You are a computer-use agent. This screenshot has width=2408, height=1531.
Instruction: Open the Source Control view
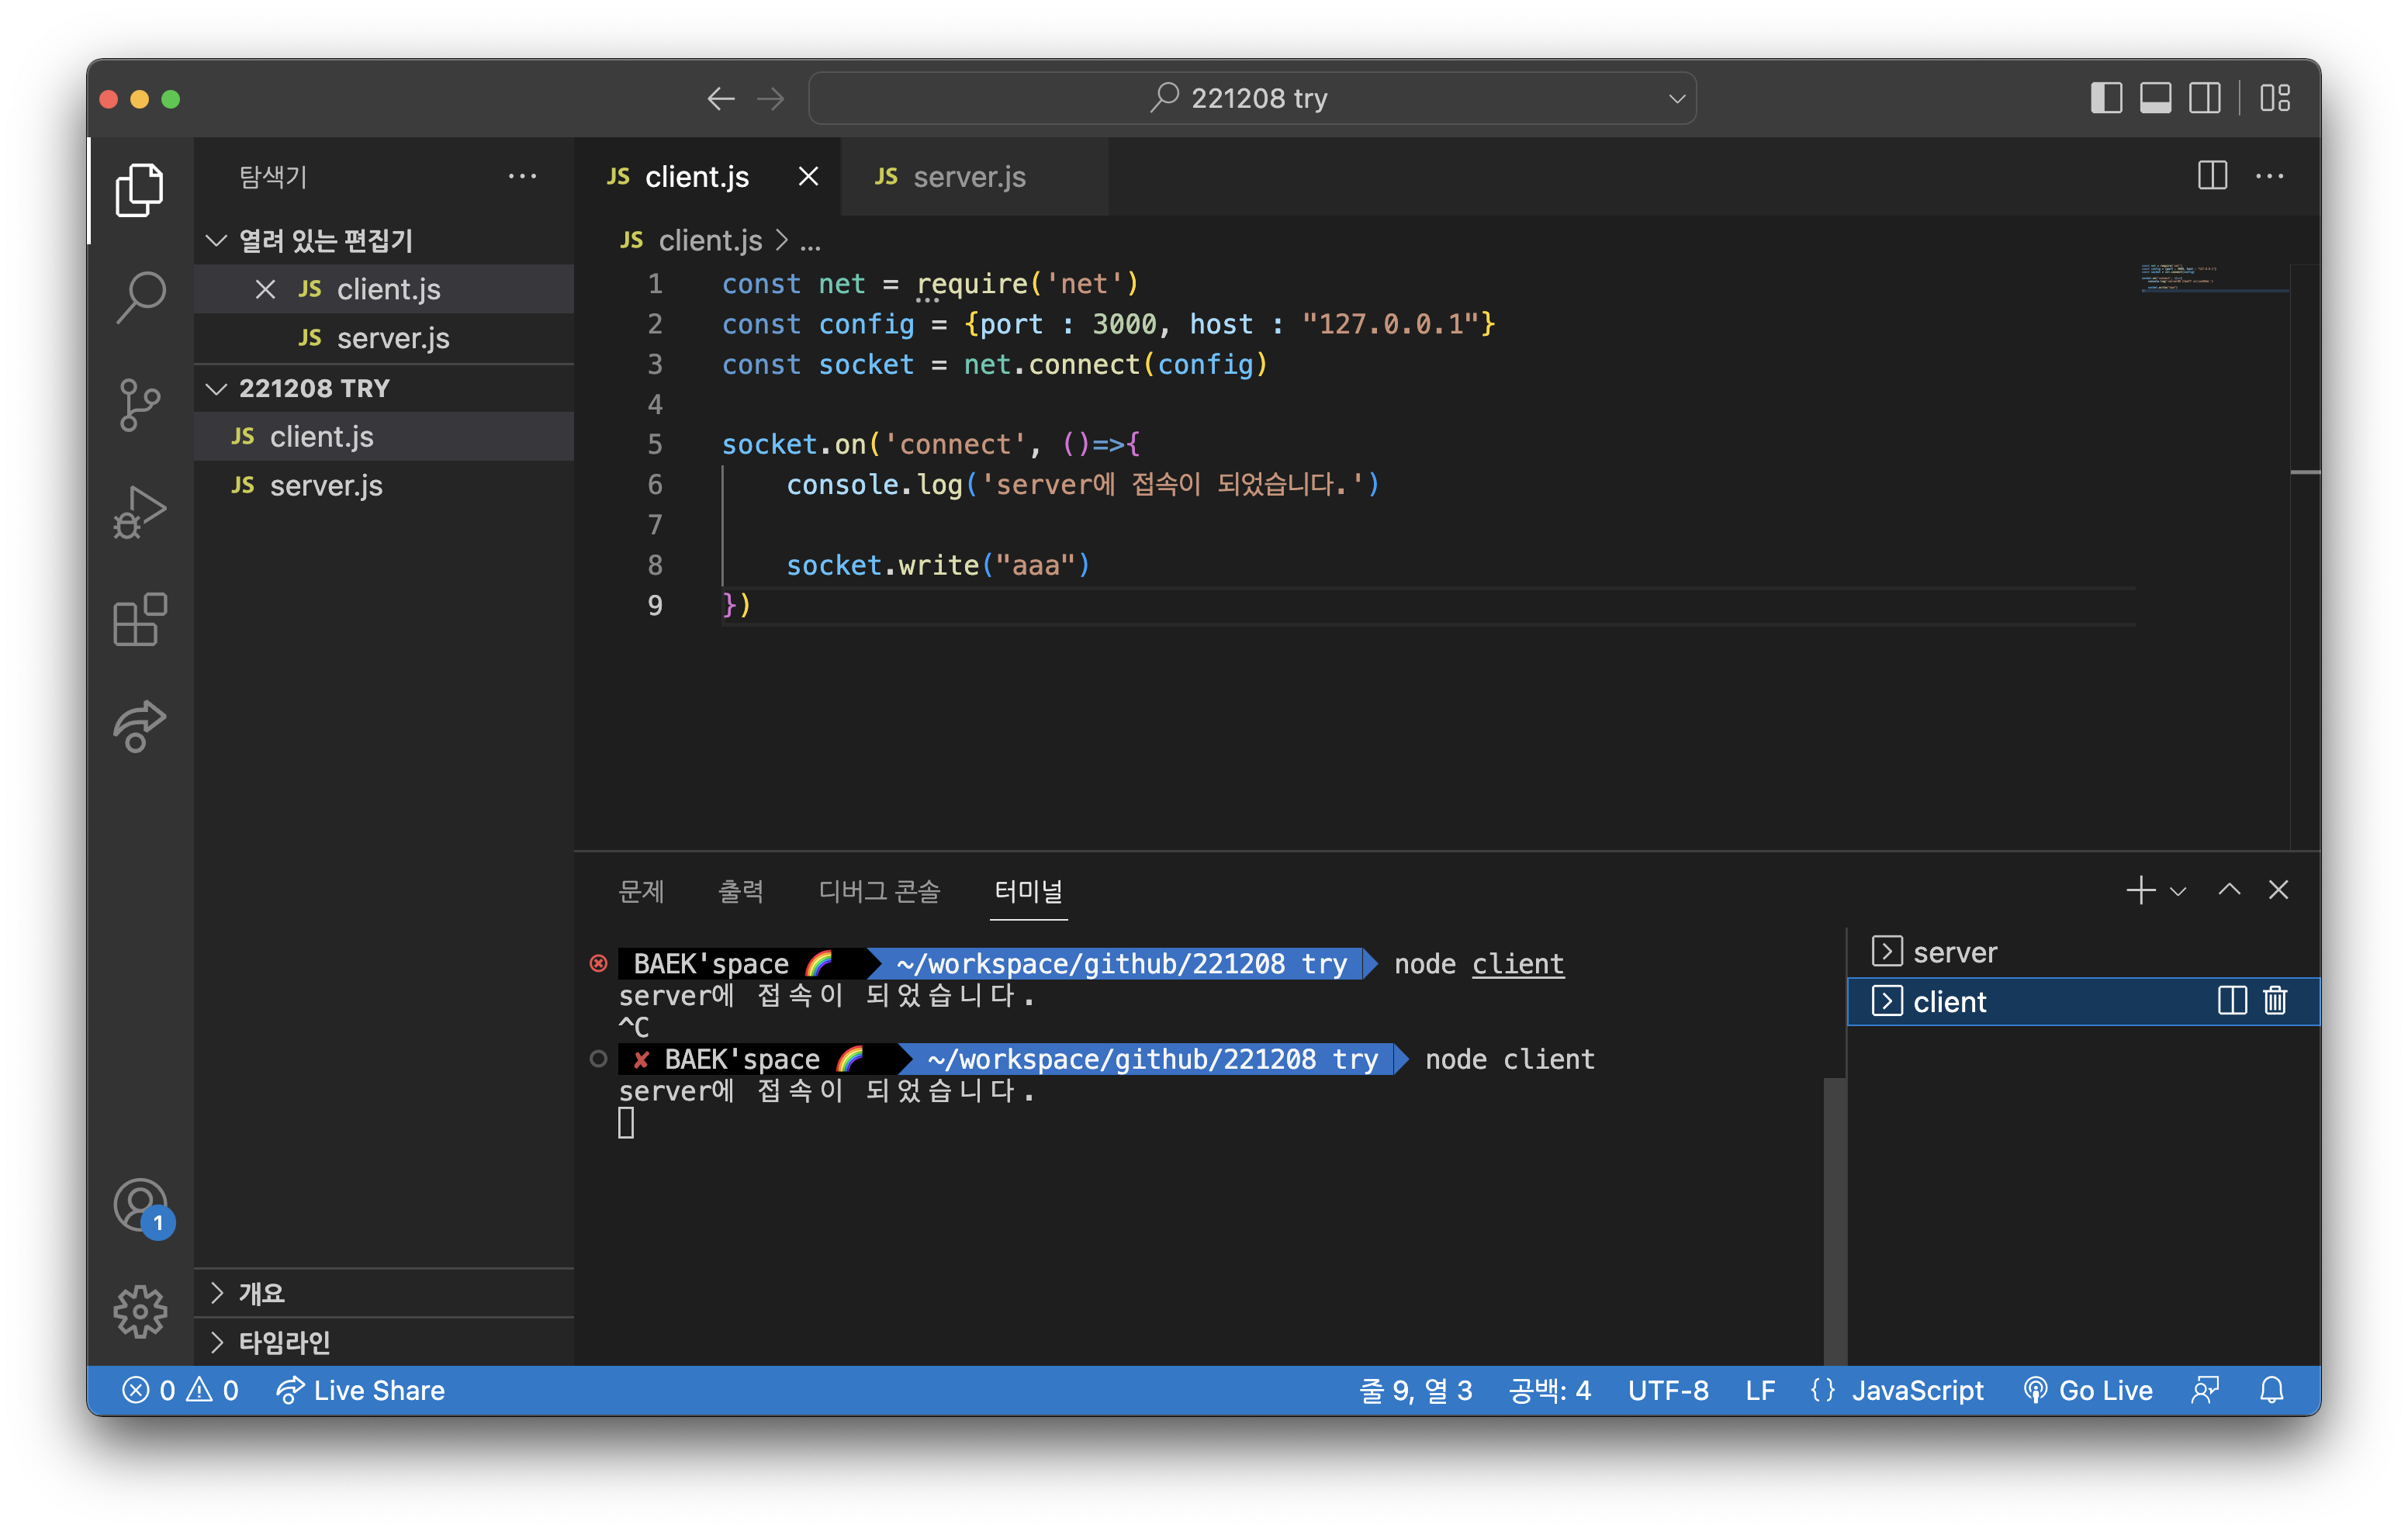coord(140,405)
